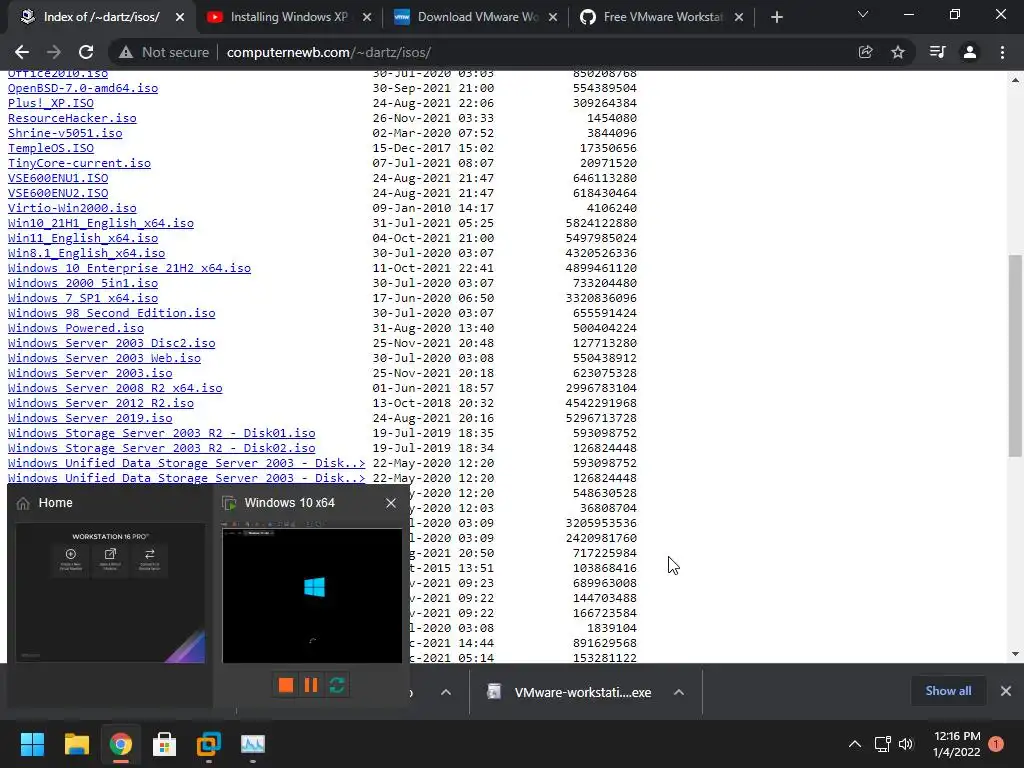Open Windows_Storage_Server_2003_R2_-_Disk01.iso link
Image resolution: width=1024 pixels, height=768 pixels.
(x=161, y=434)
